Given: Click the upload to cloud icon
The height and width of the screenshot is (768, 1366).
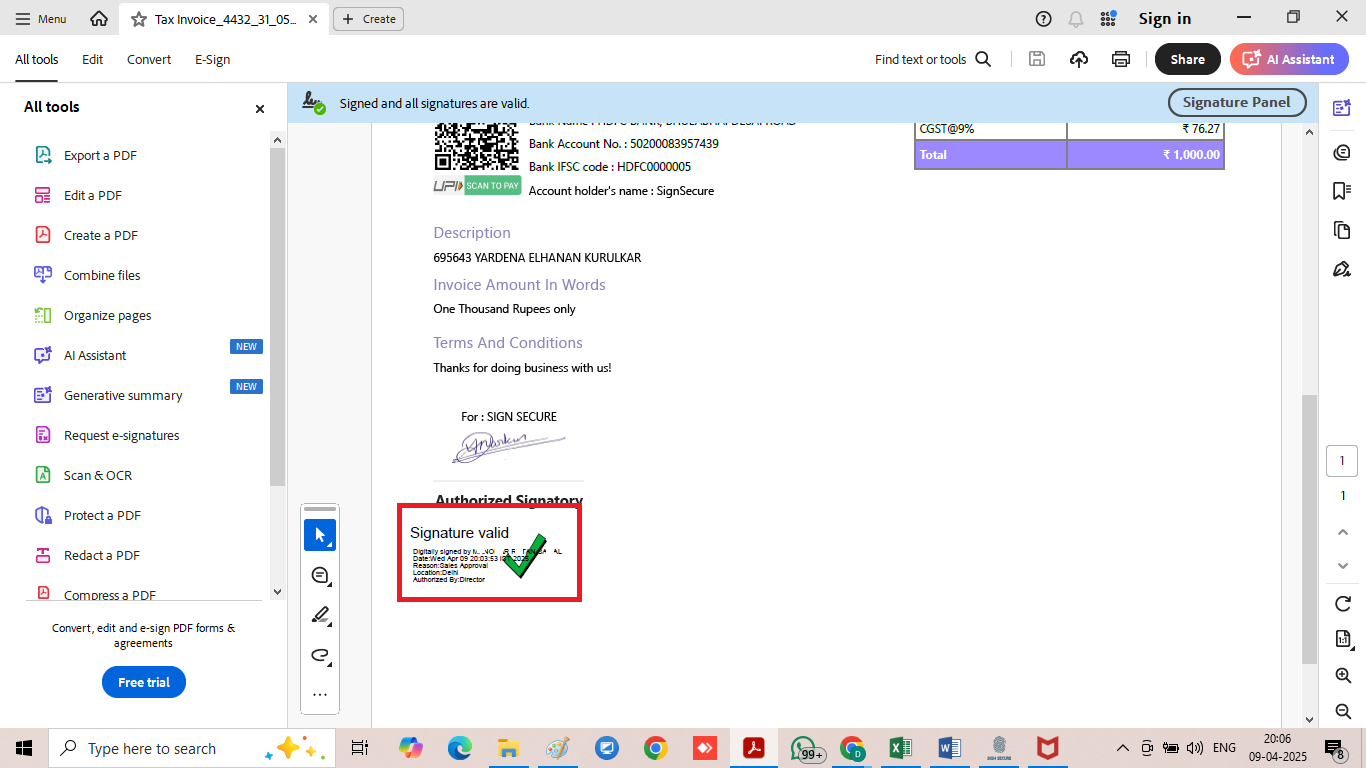Looking at the screenshot, I should 1079,59.
